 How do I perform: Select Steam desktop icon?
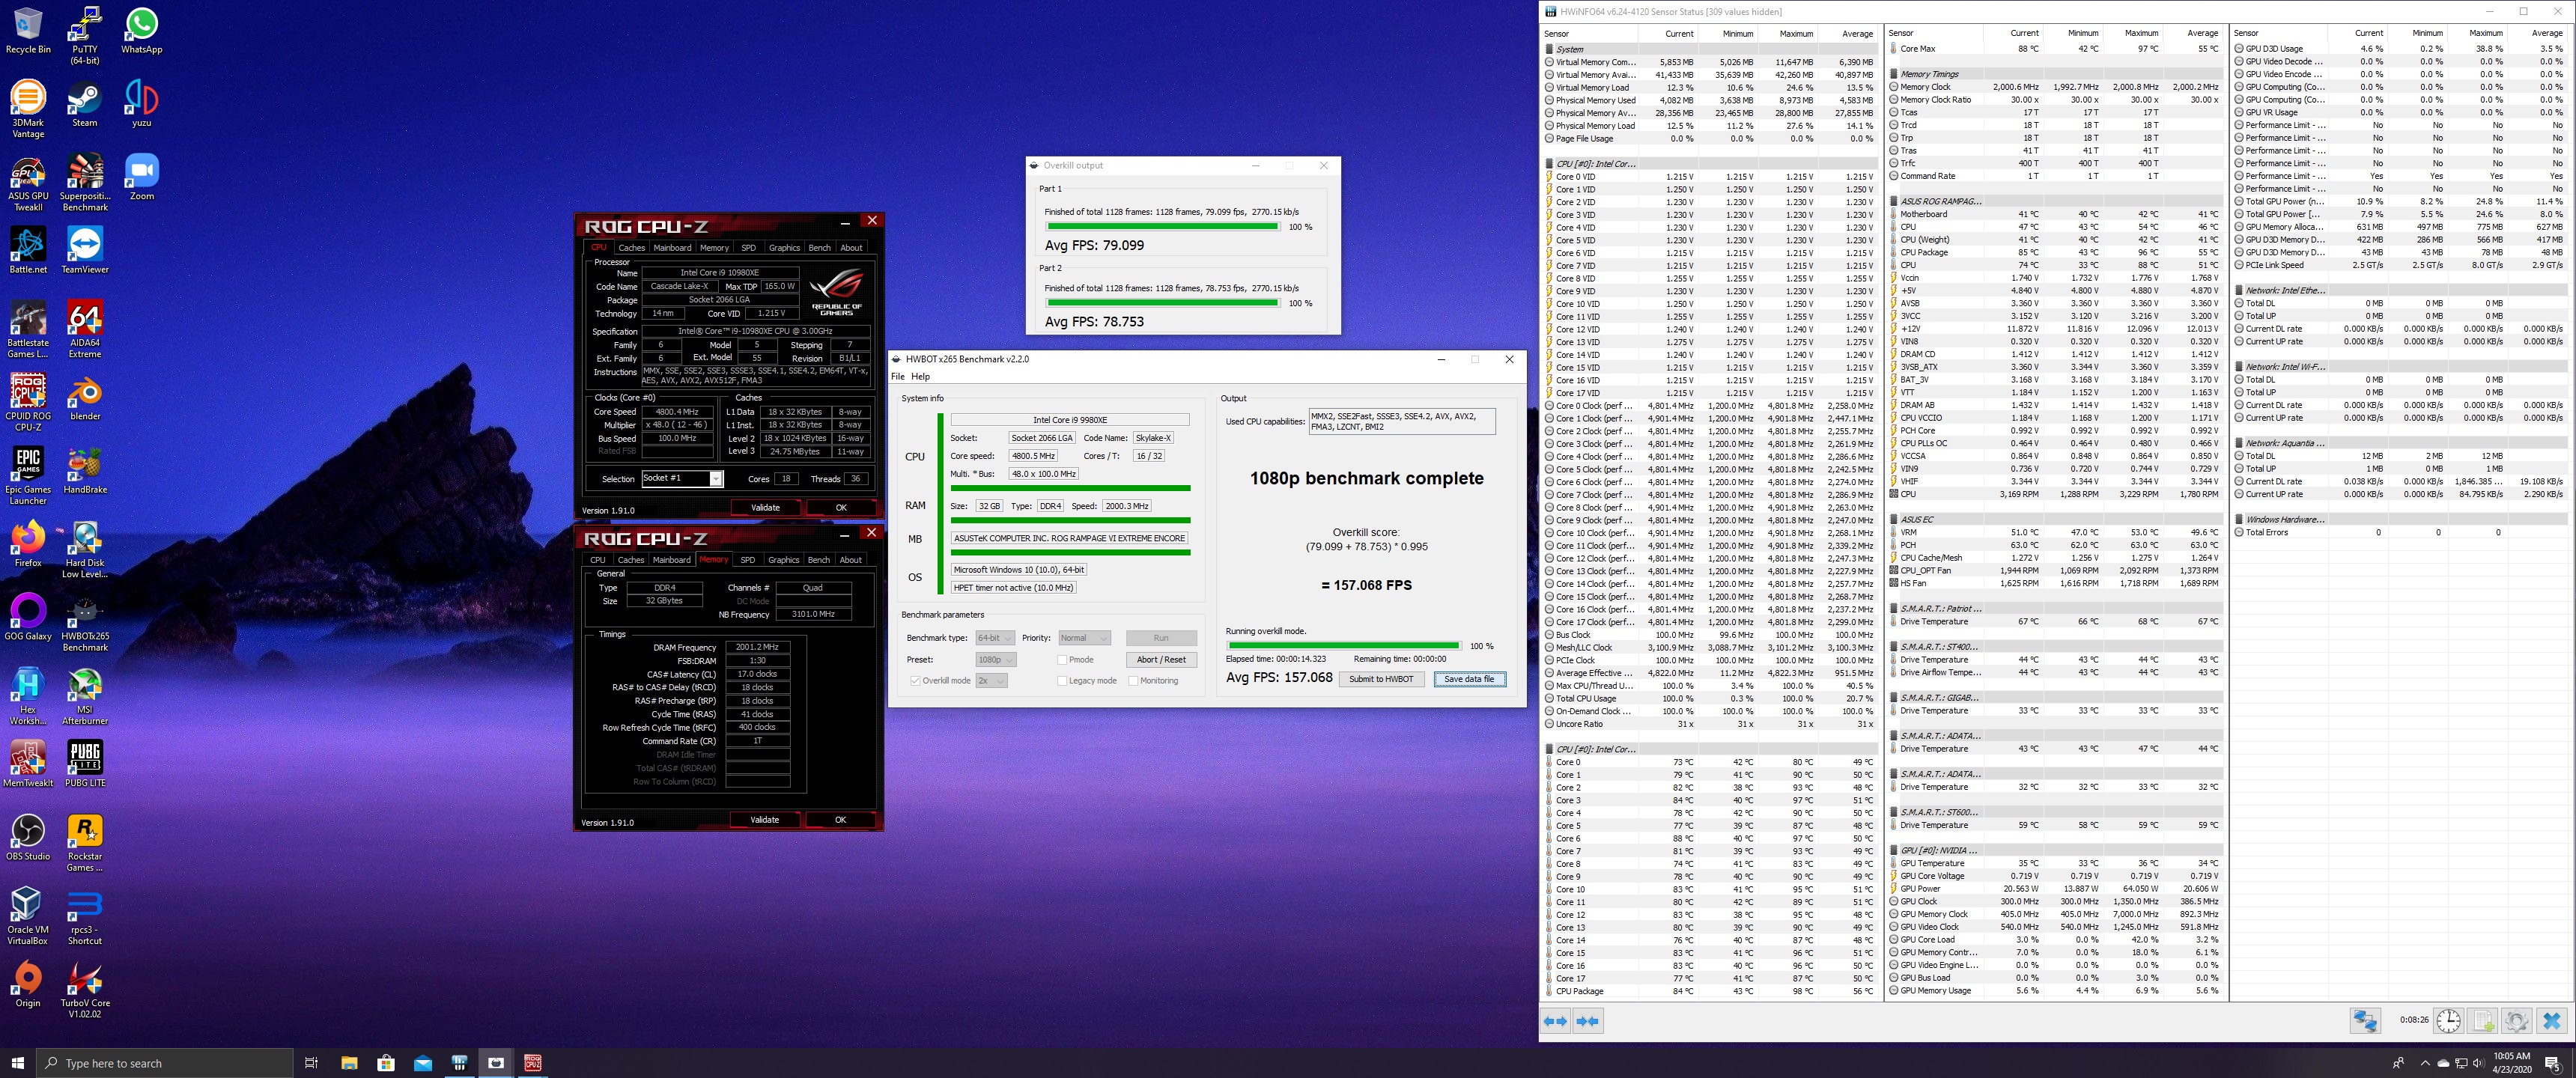(85, 104)
